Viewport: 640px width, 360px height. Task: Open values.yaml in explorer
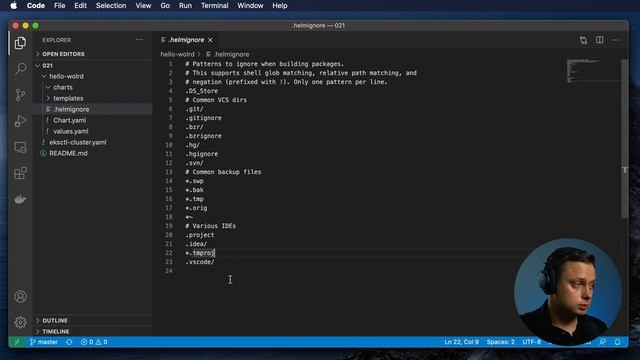tap(93, 131)
